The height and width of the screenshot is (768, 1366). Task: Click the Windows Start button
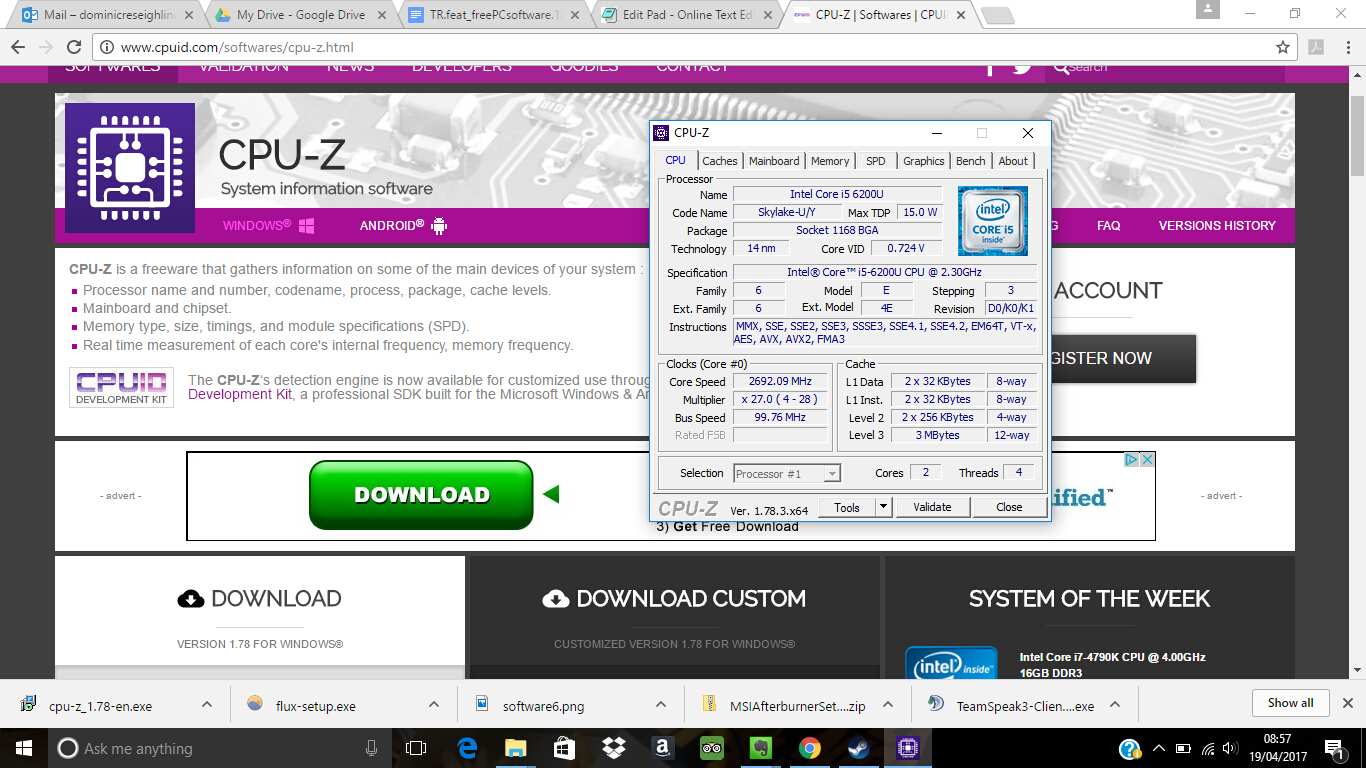coord(23,748)
